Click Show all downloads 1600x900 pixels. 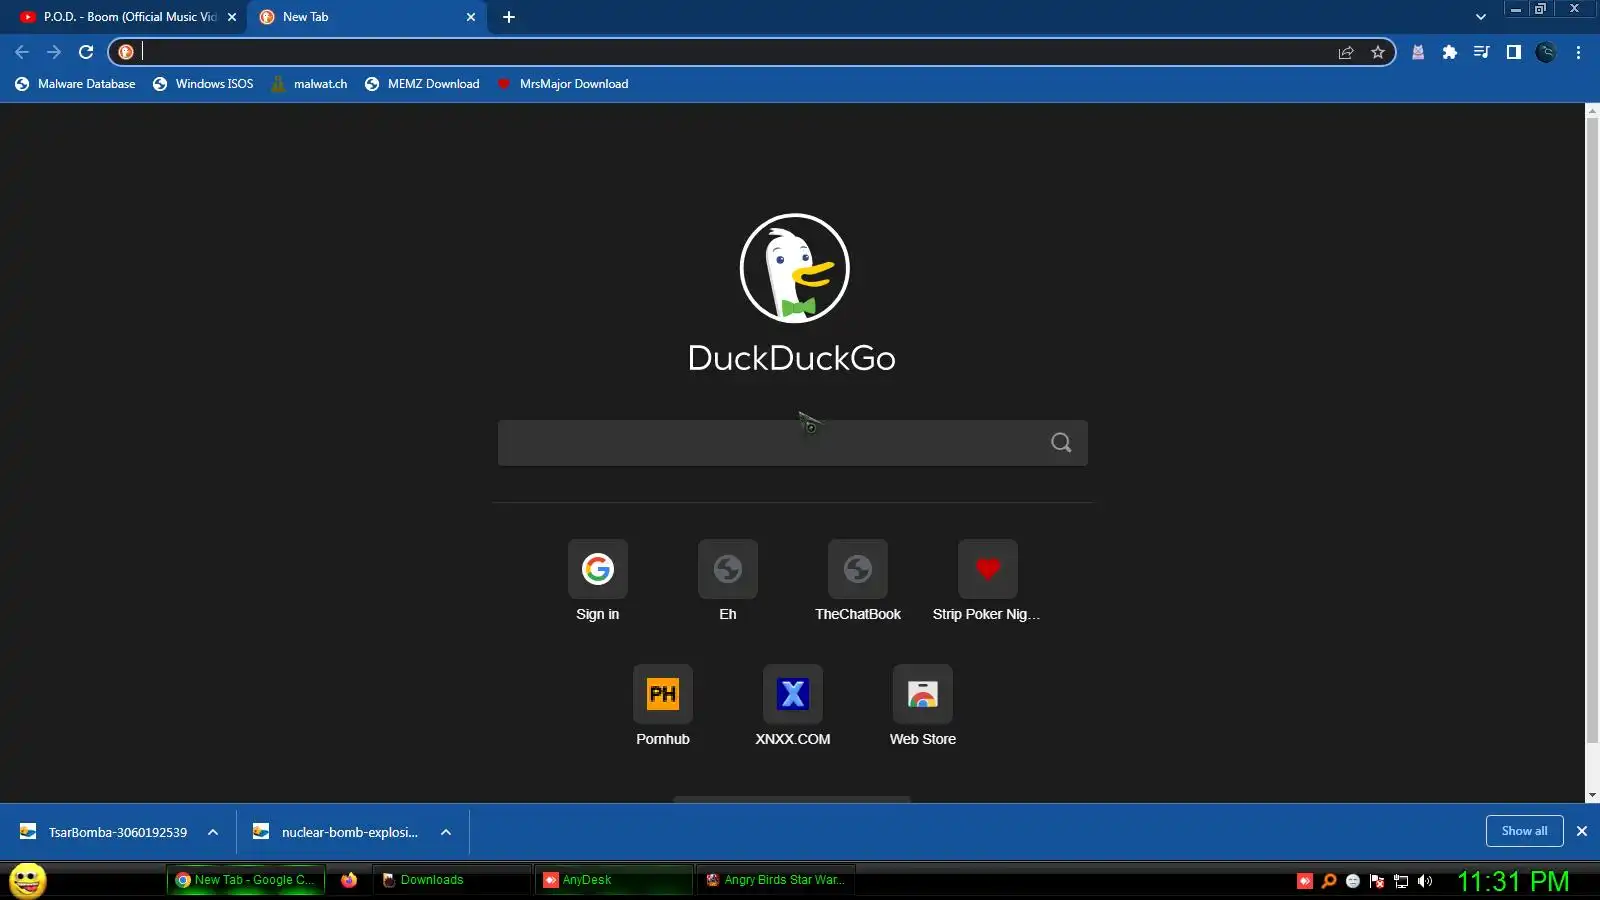(x=1524, y=831)
